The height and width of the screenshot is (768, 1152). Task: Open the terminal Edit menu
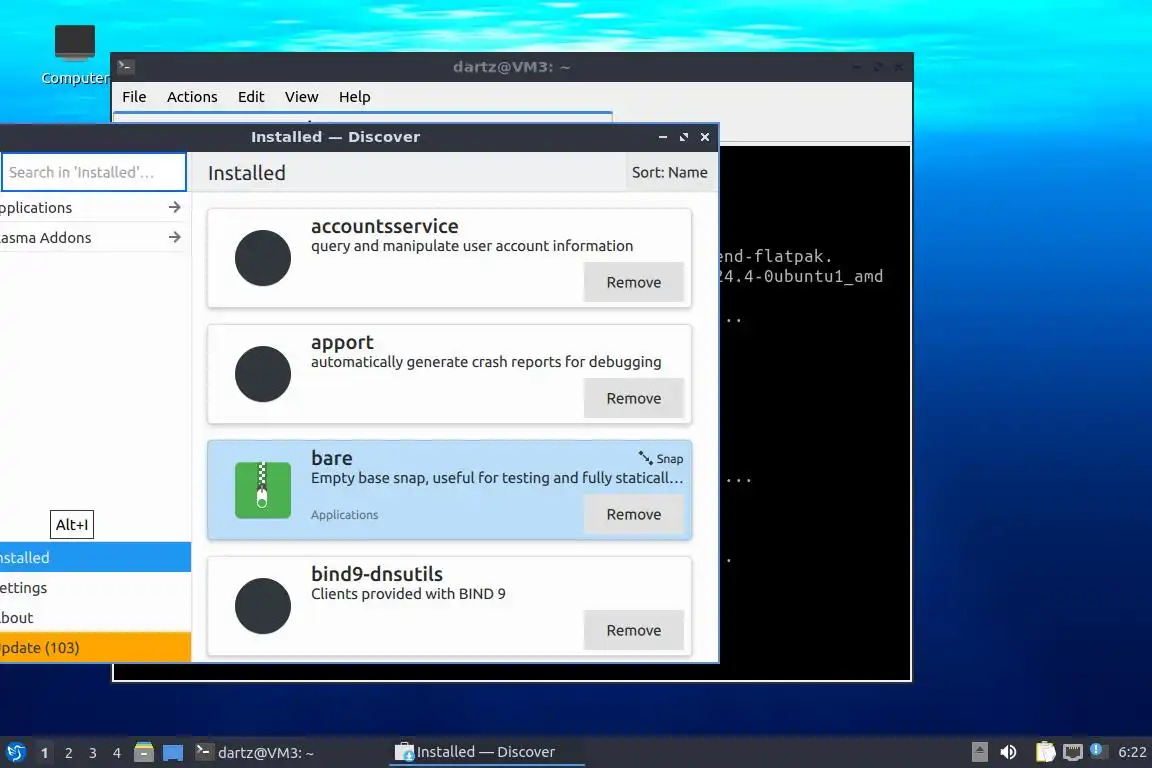point(251,97)
